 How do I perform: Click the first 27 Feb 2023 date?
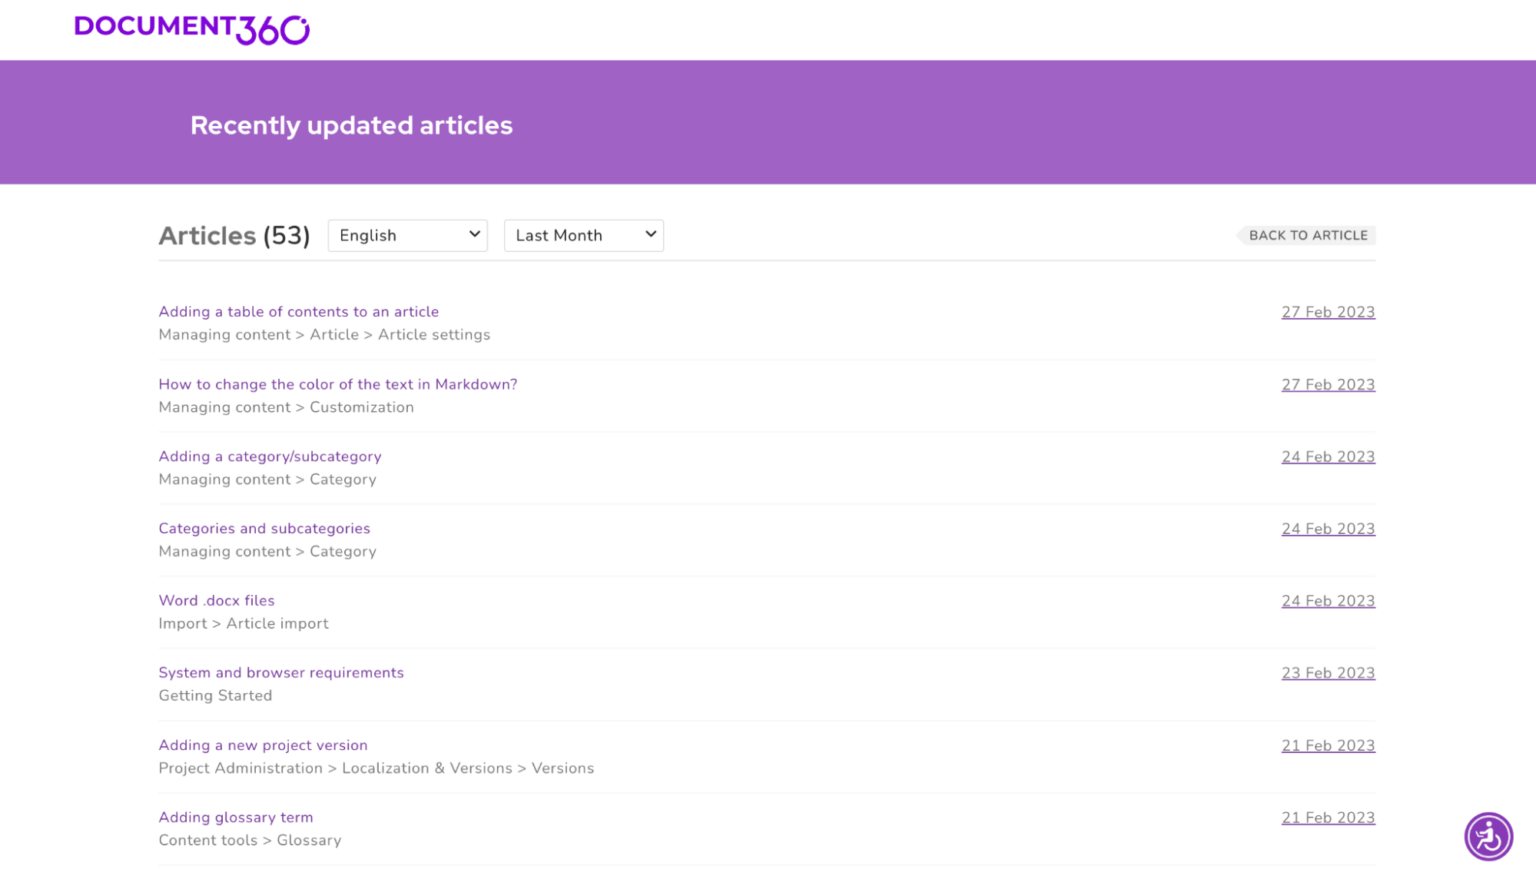1327,312
